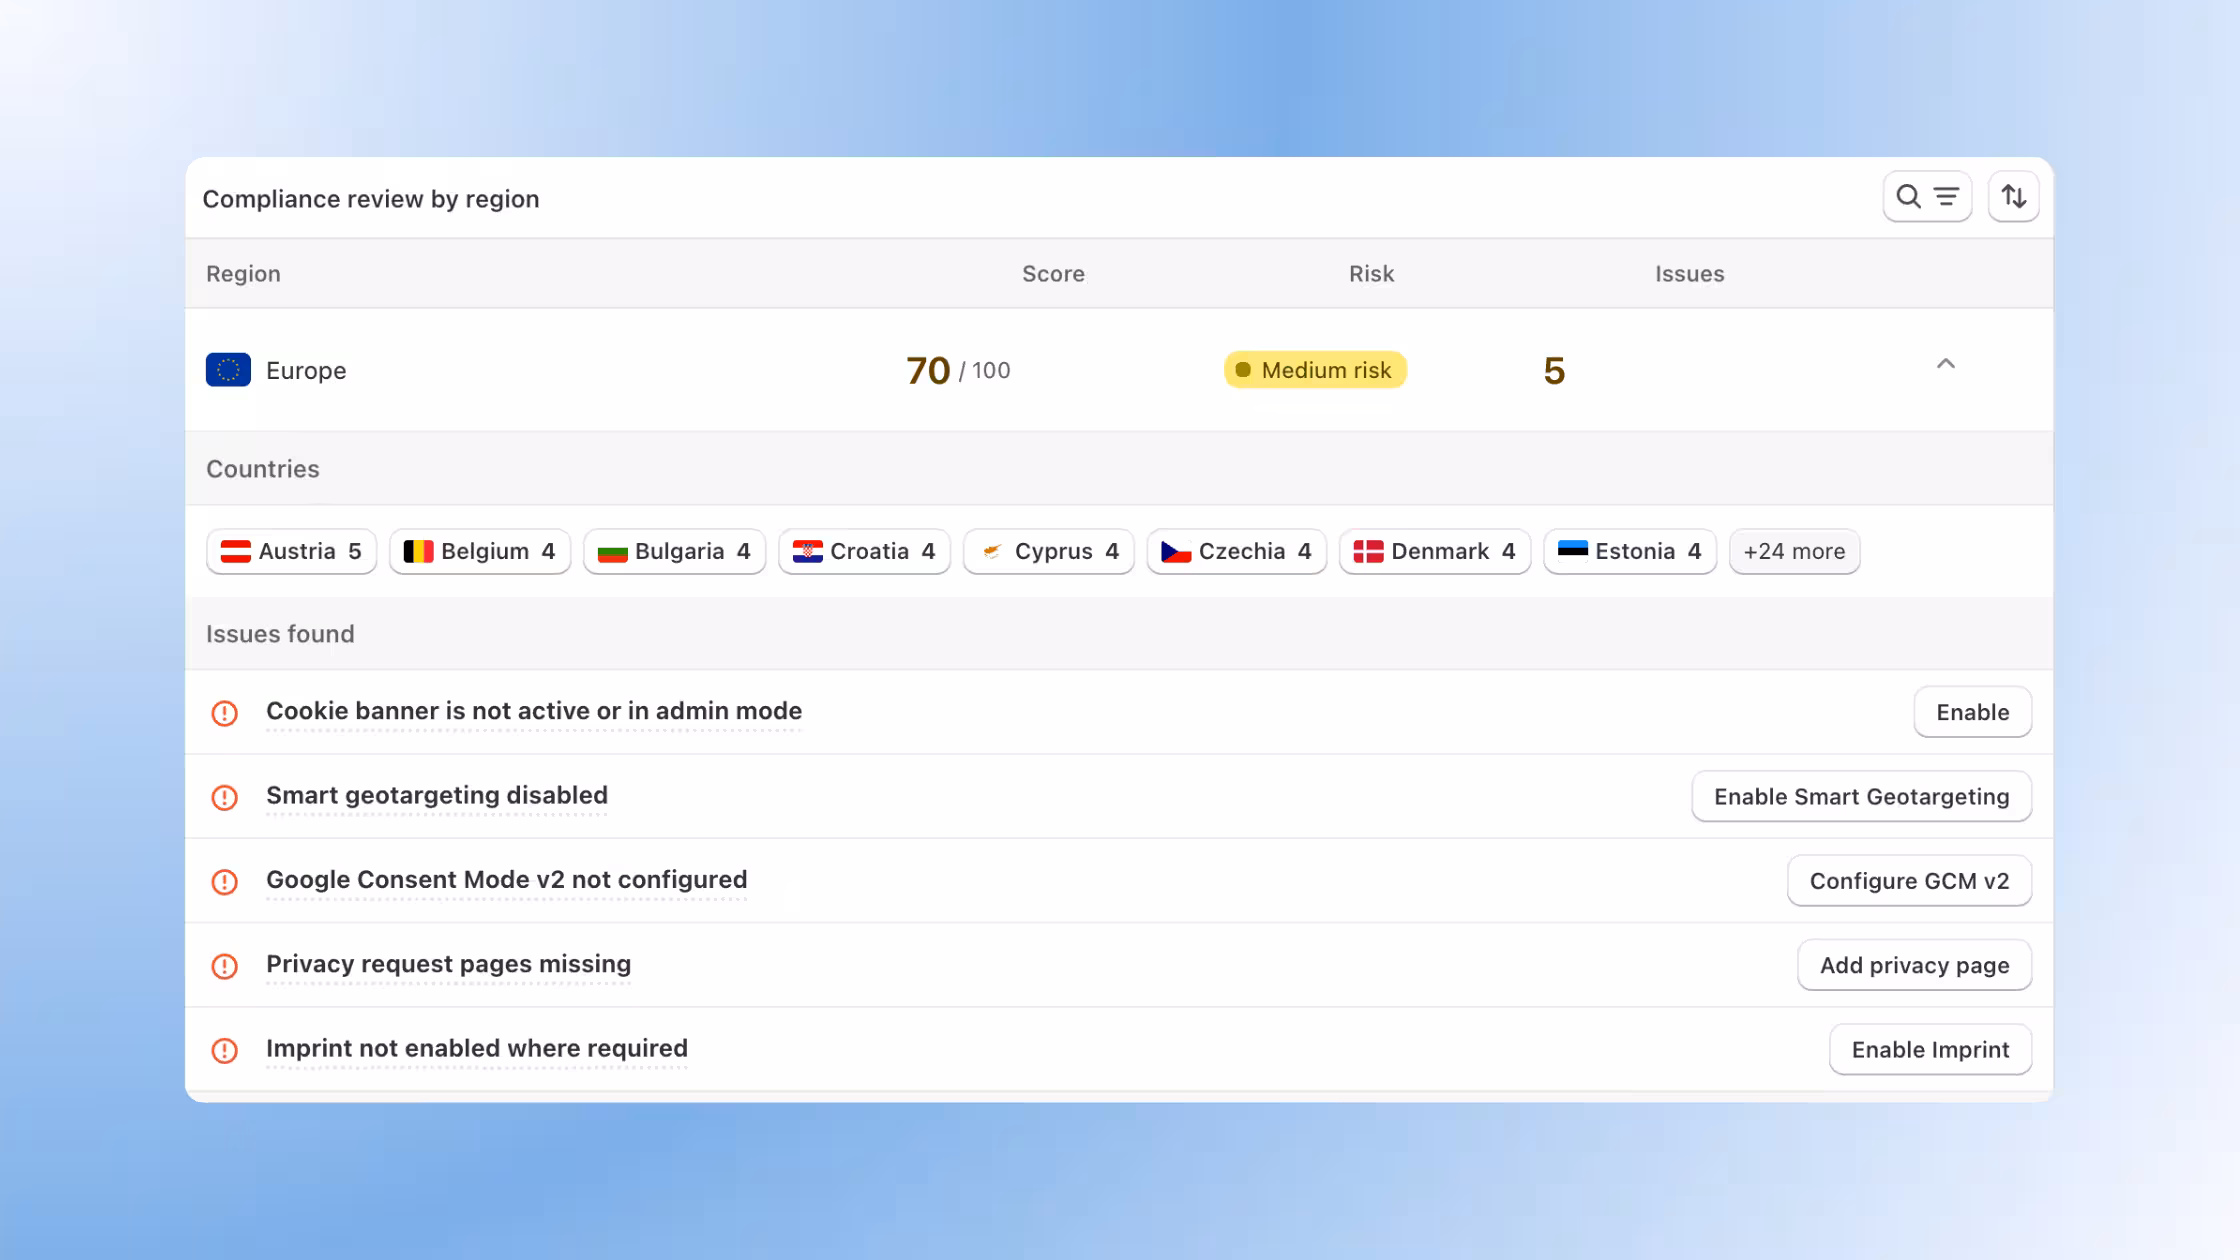Open the Medium risk badge
The width and height of the screenshot is (2240, 1260).
point(1314,370)
